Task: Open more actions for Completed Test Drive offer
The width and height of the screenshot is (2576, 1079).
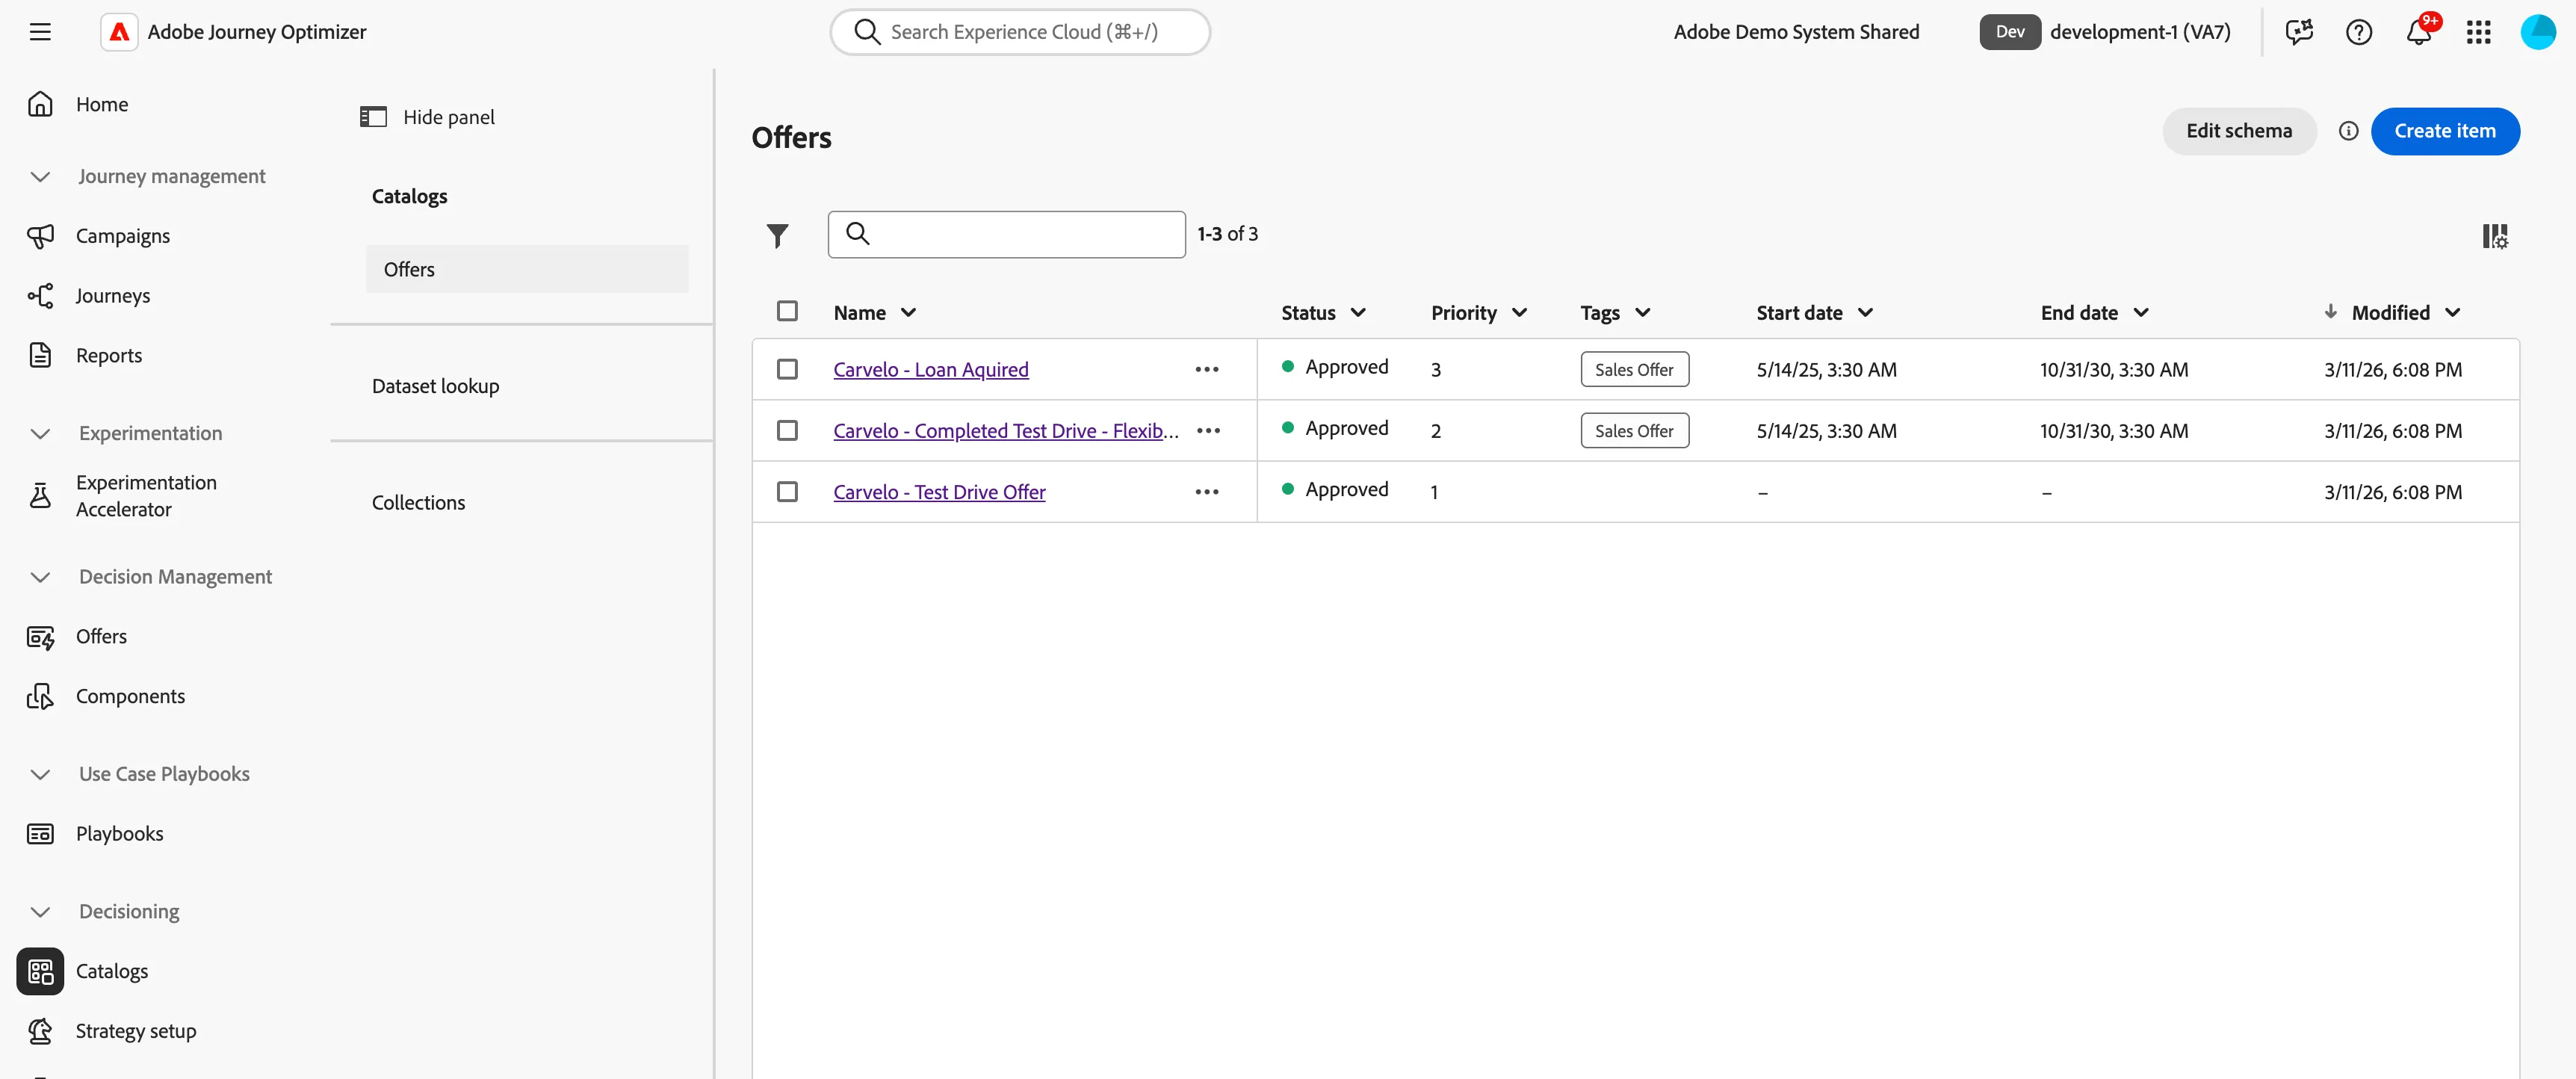Action: 1208,430
